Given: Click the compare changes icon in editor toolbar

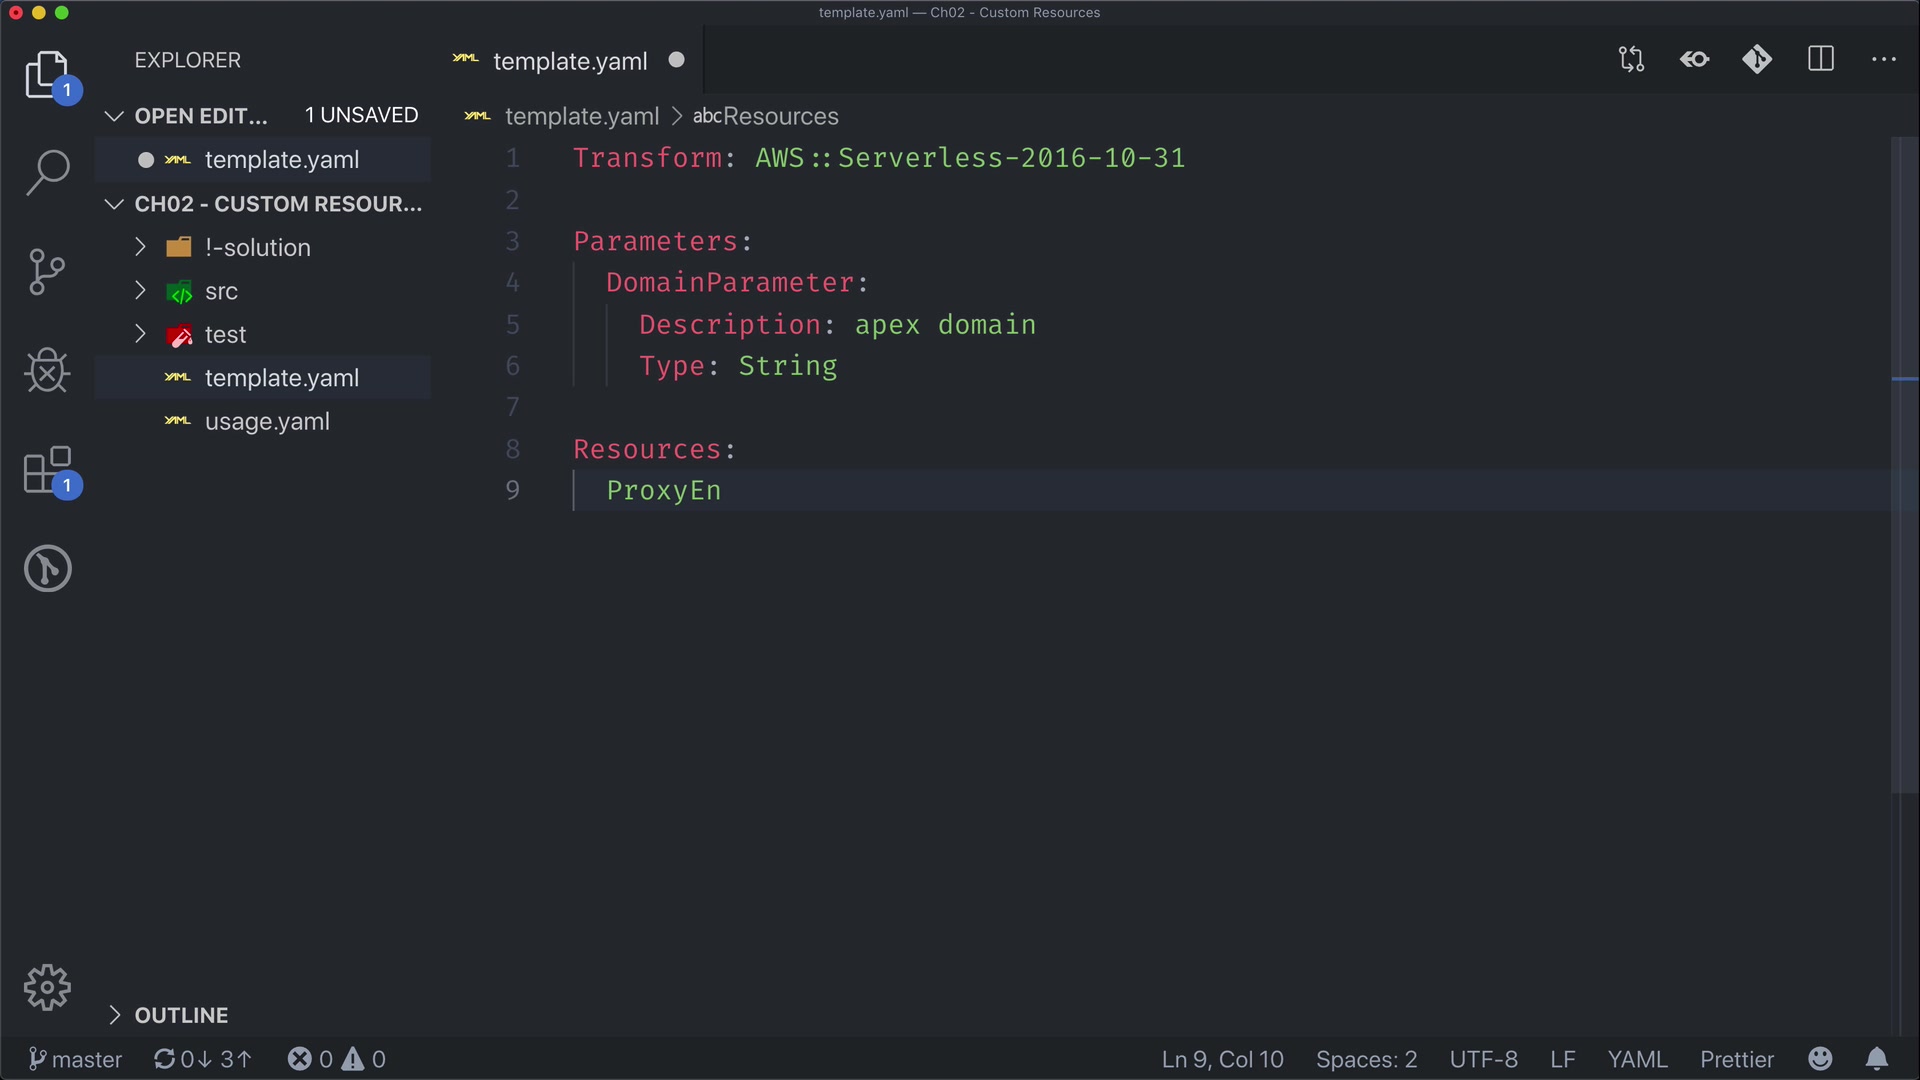Looking at the screenshot, I should 1631,60.
